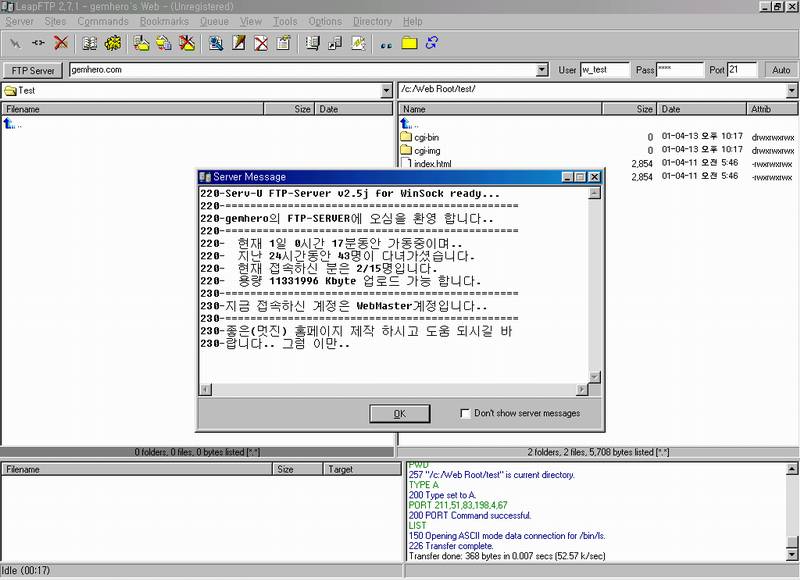
Task: Select the cgi-img folder name
Action: click(427, 150)
